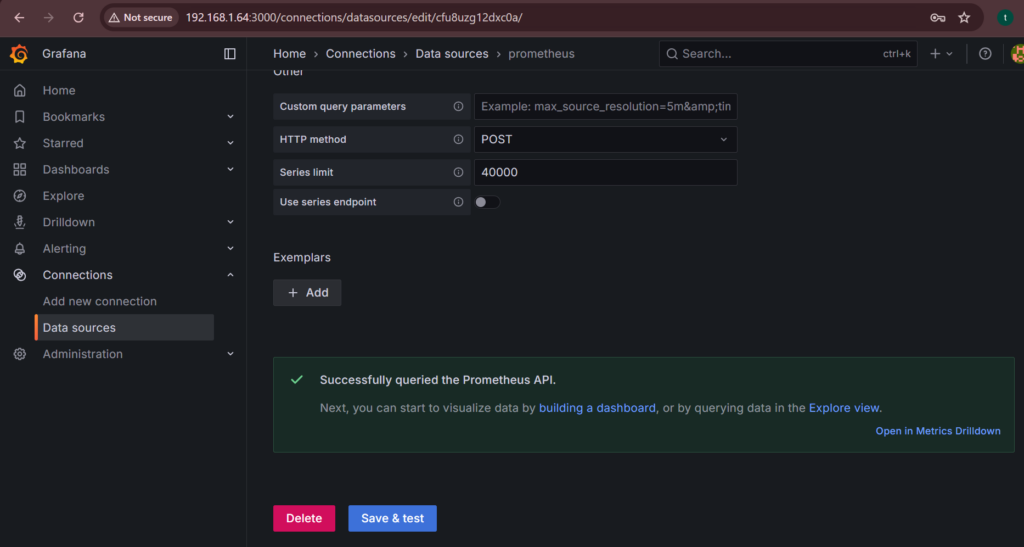
Task: Click the Custom query parameters input field
Action: [x=605, y=106]
